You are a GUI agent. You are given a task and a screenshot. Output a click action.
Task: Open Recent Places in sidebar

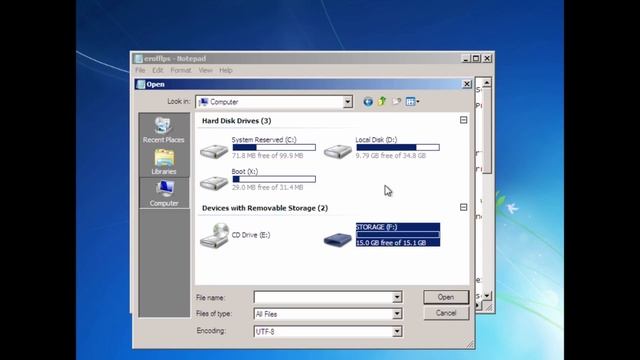164,129
